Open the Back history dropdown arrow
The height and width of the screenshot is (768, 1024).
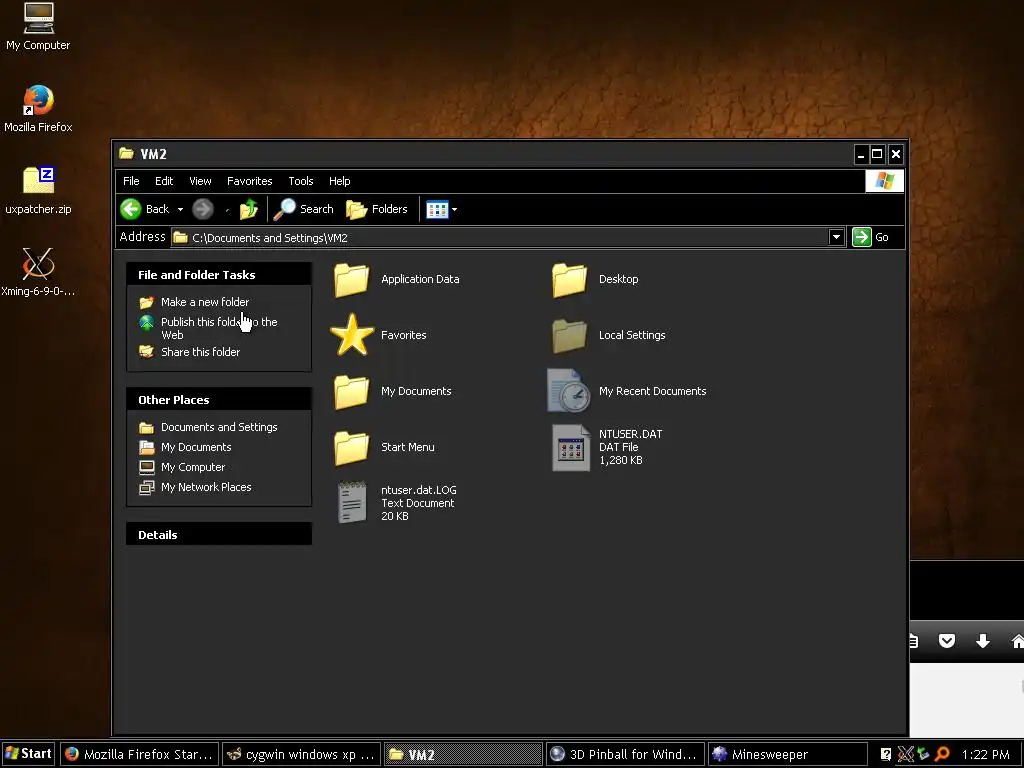pos(180,210)
